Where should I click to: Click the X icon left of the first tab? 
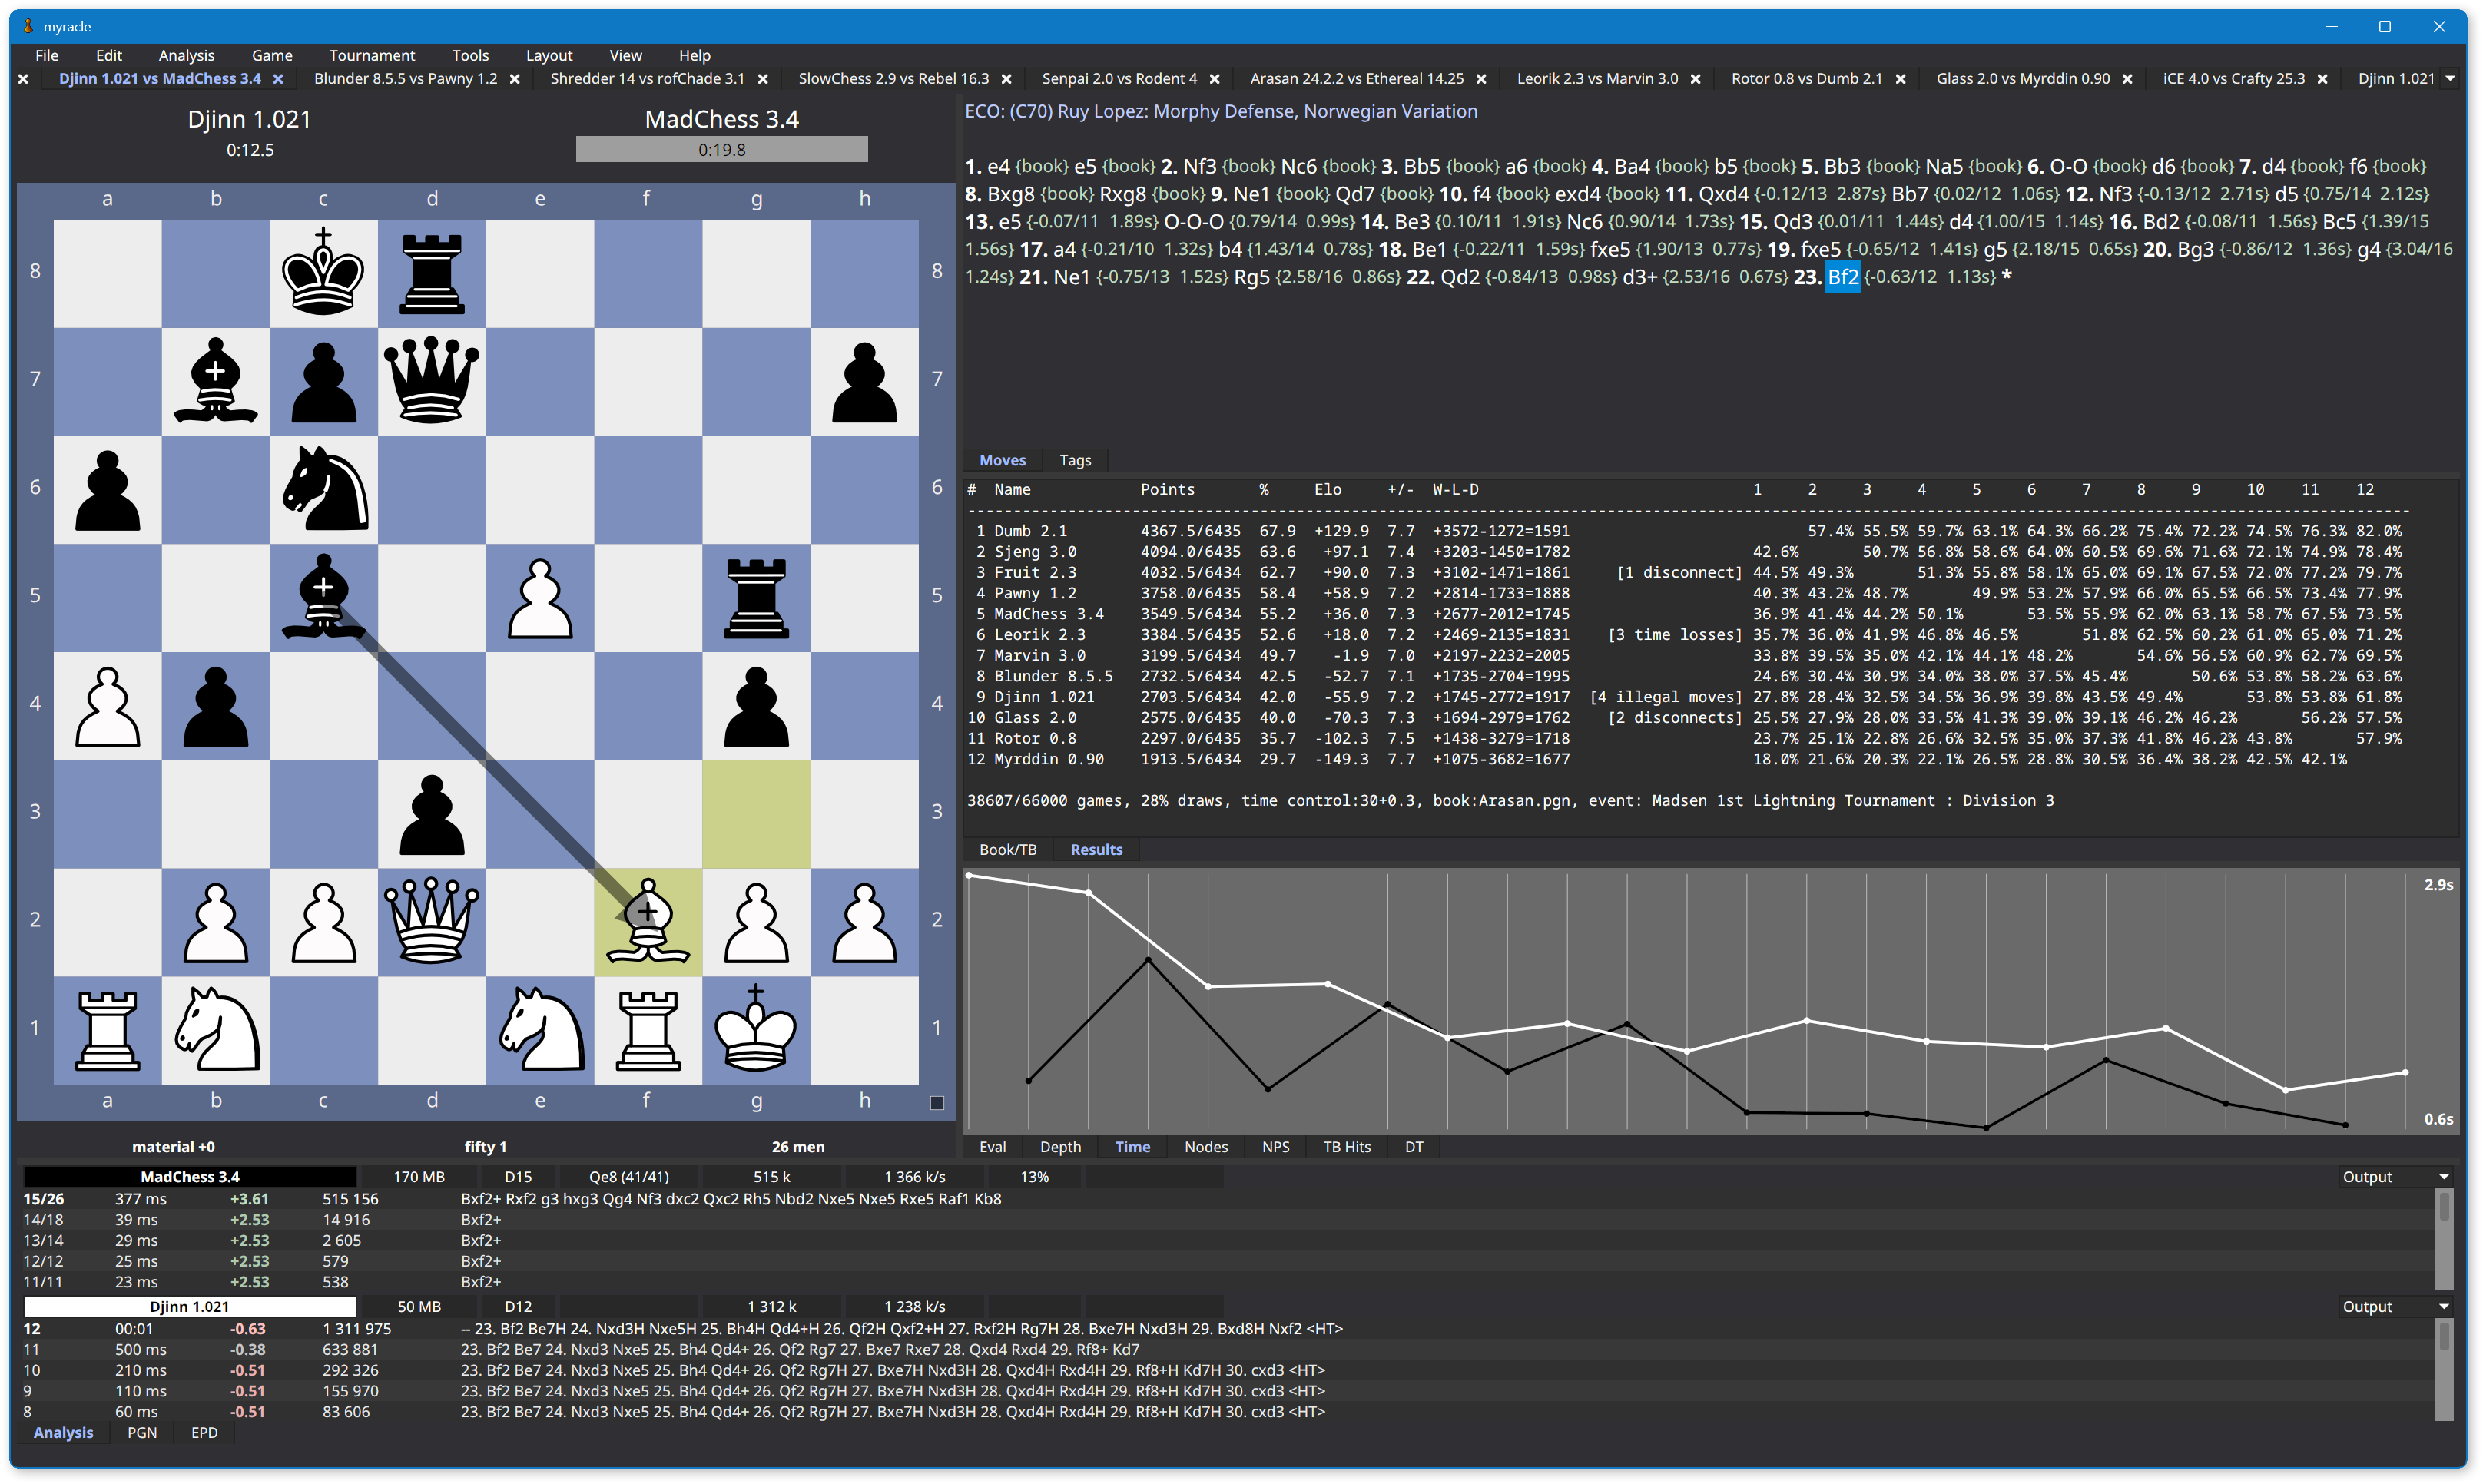click(23, 79)
